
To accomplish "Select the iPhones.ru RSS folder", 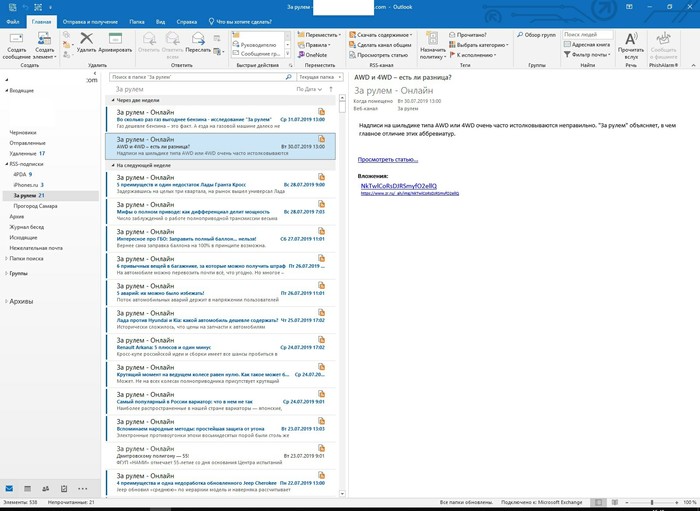I will (27, 185).
